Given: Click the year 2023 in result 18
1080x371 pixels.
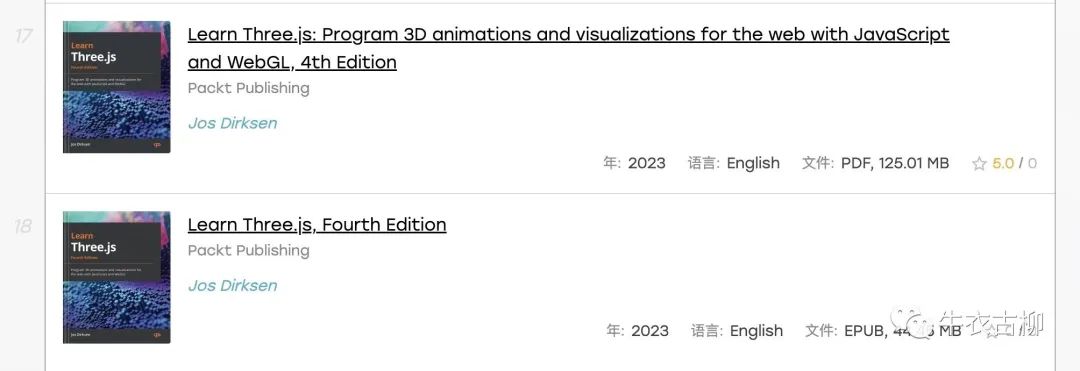Looking at the screenshot, I should [650, 331].
